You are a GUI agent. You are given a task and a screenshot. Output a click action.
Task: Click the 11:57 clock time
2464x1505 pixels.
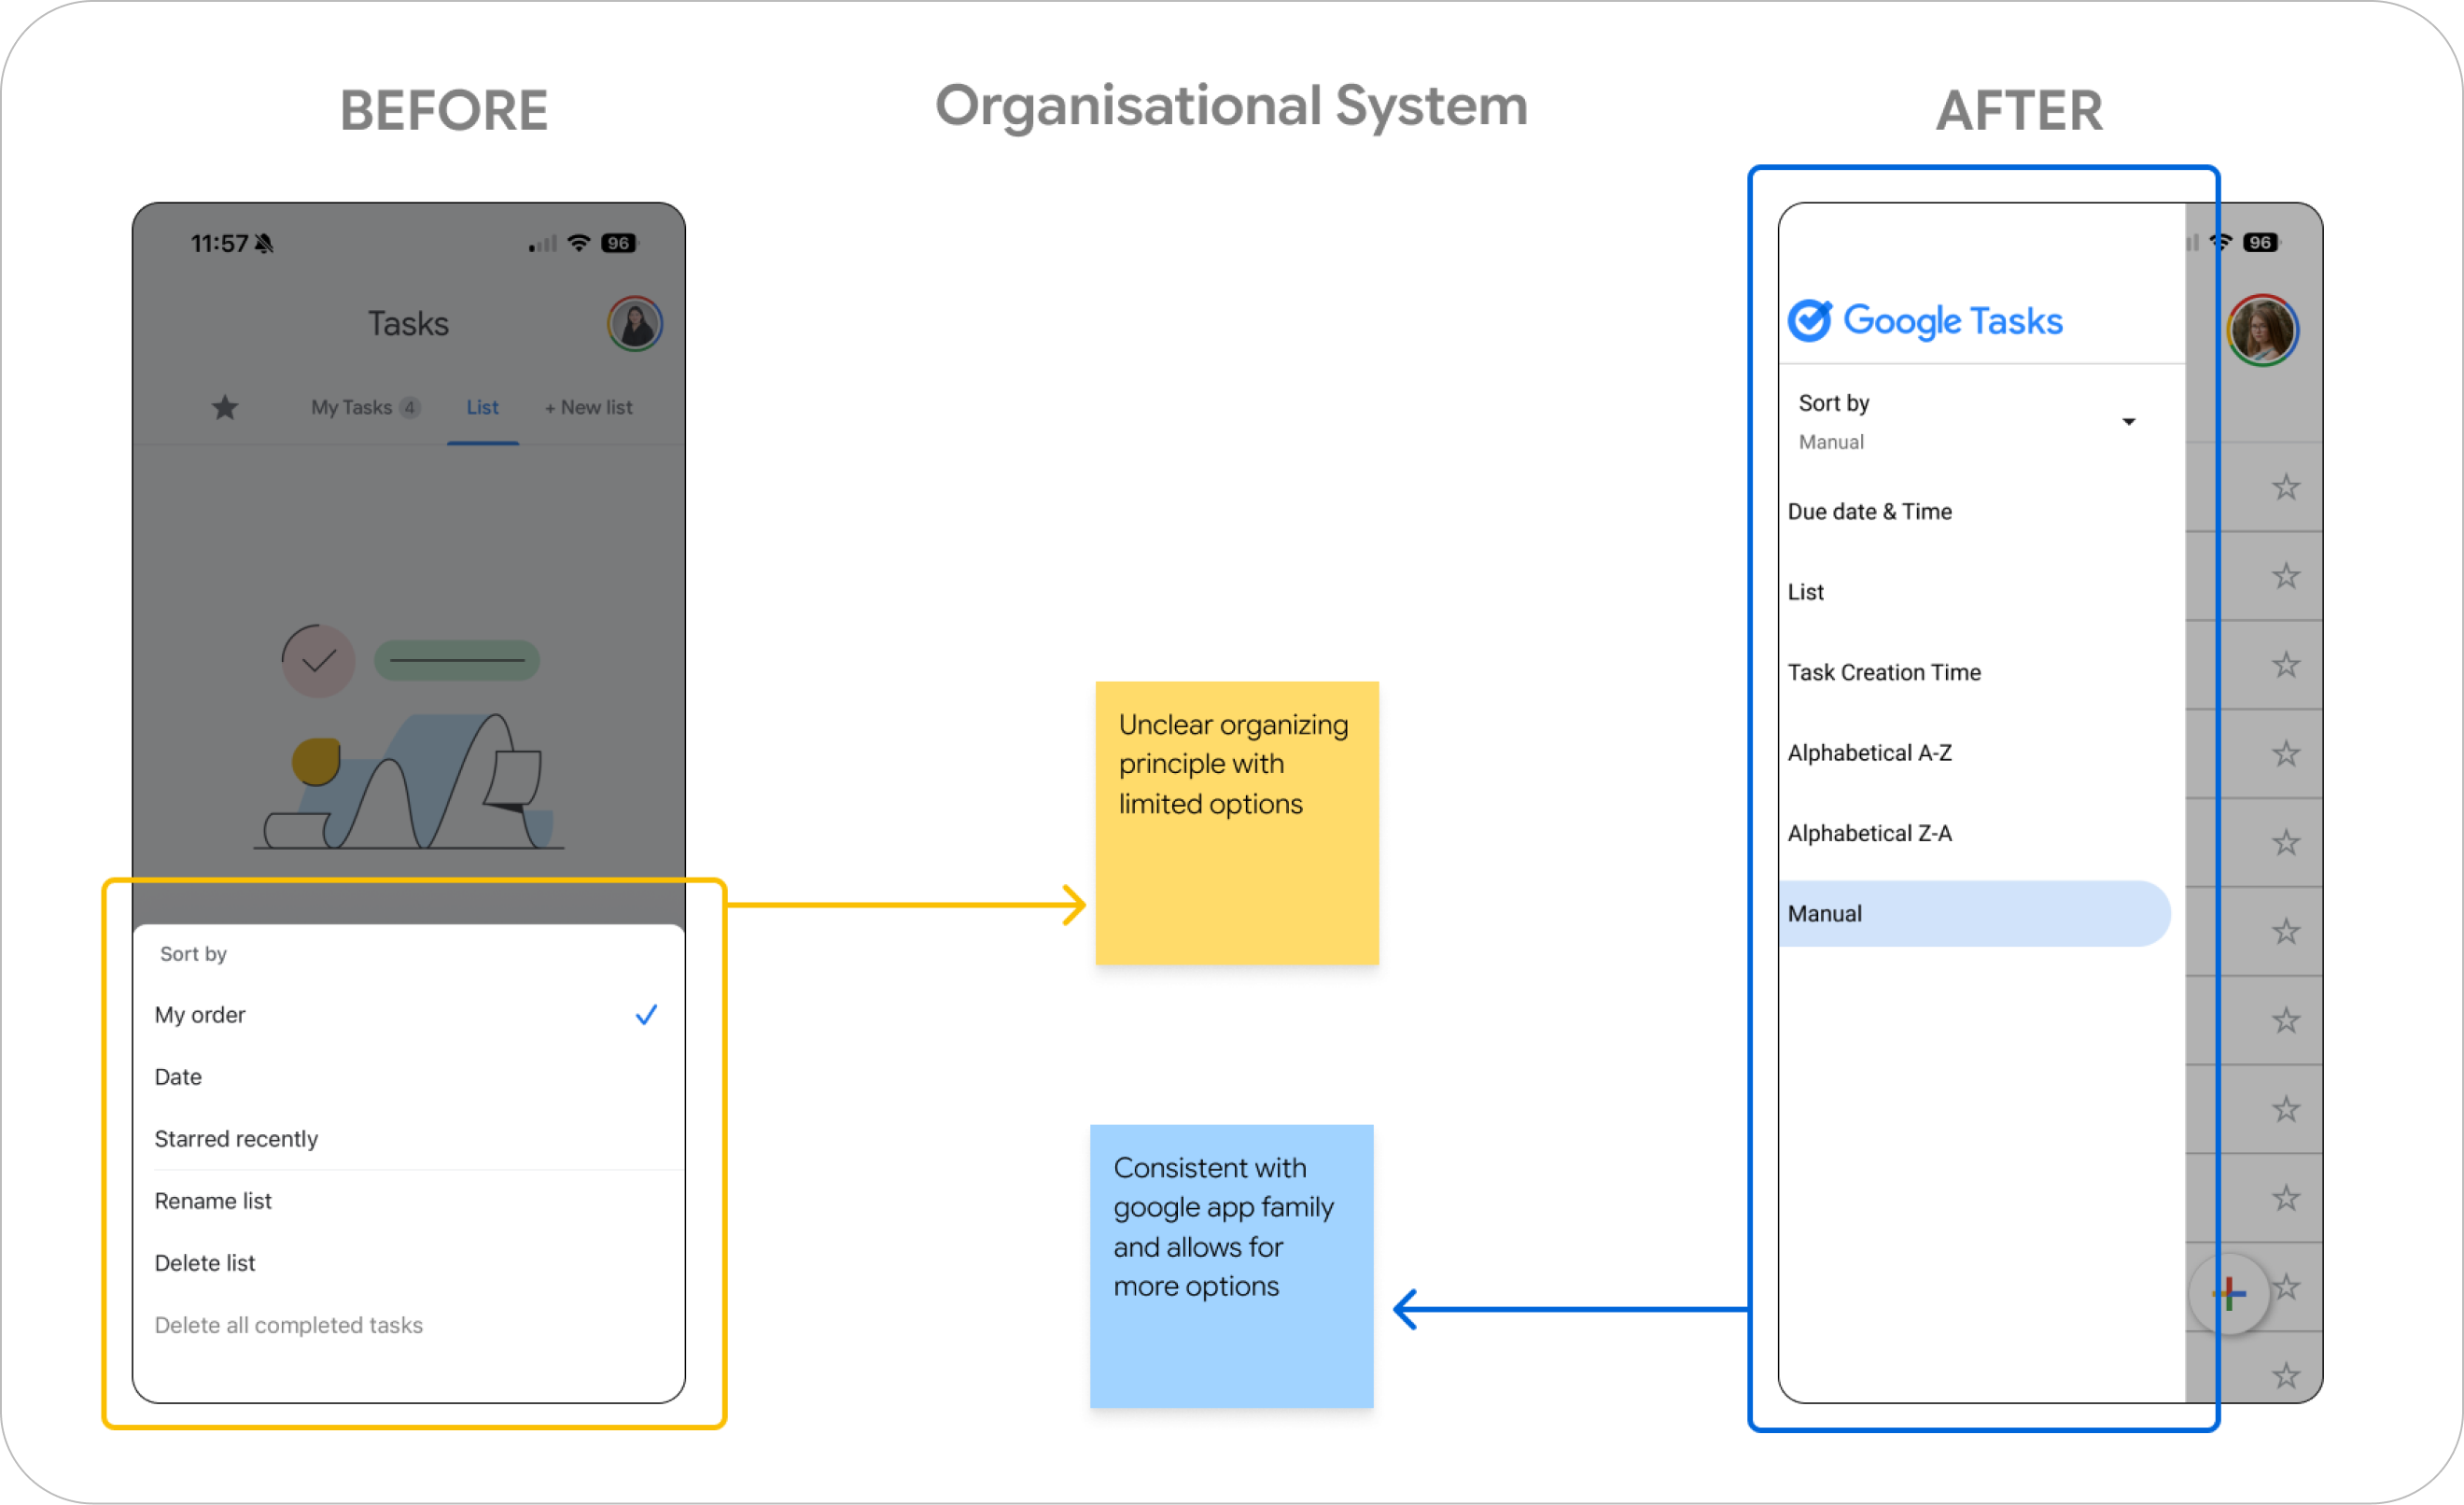point(219,244)
